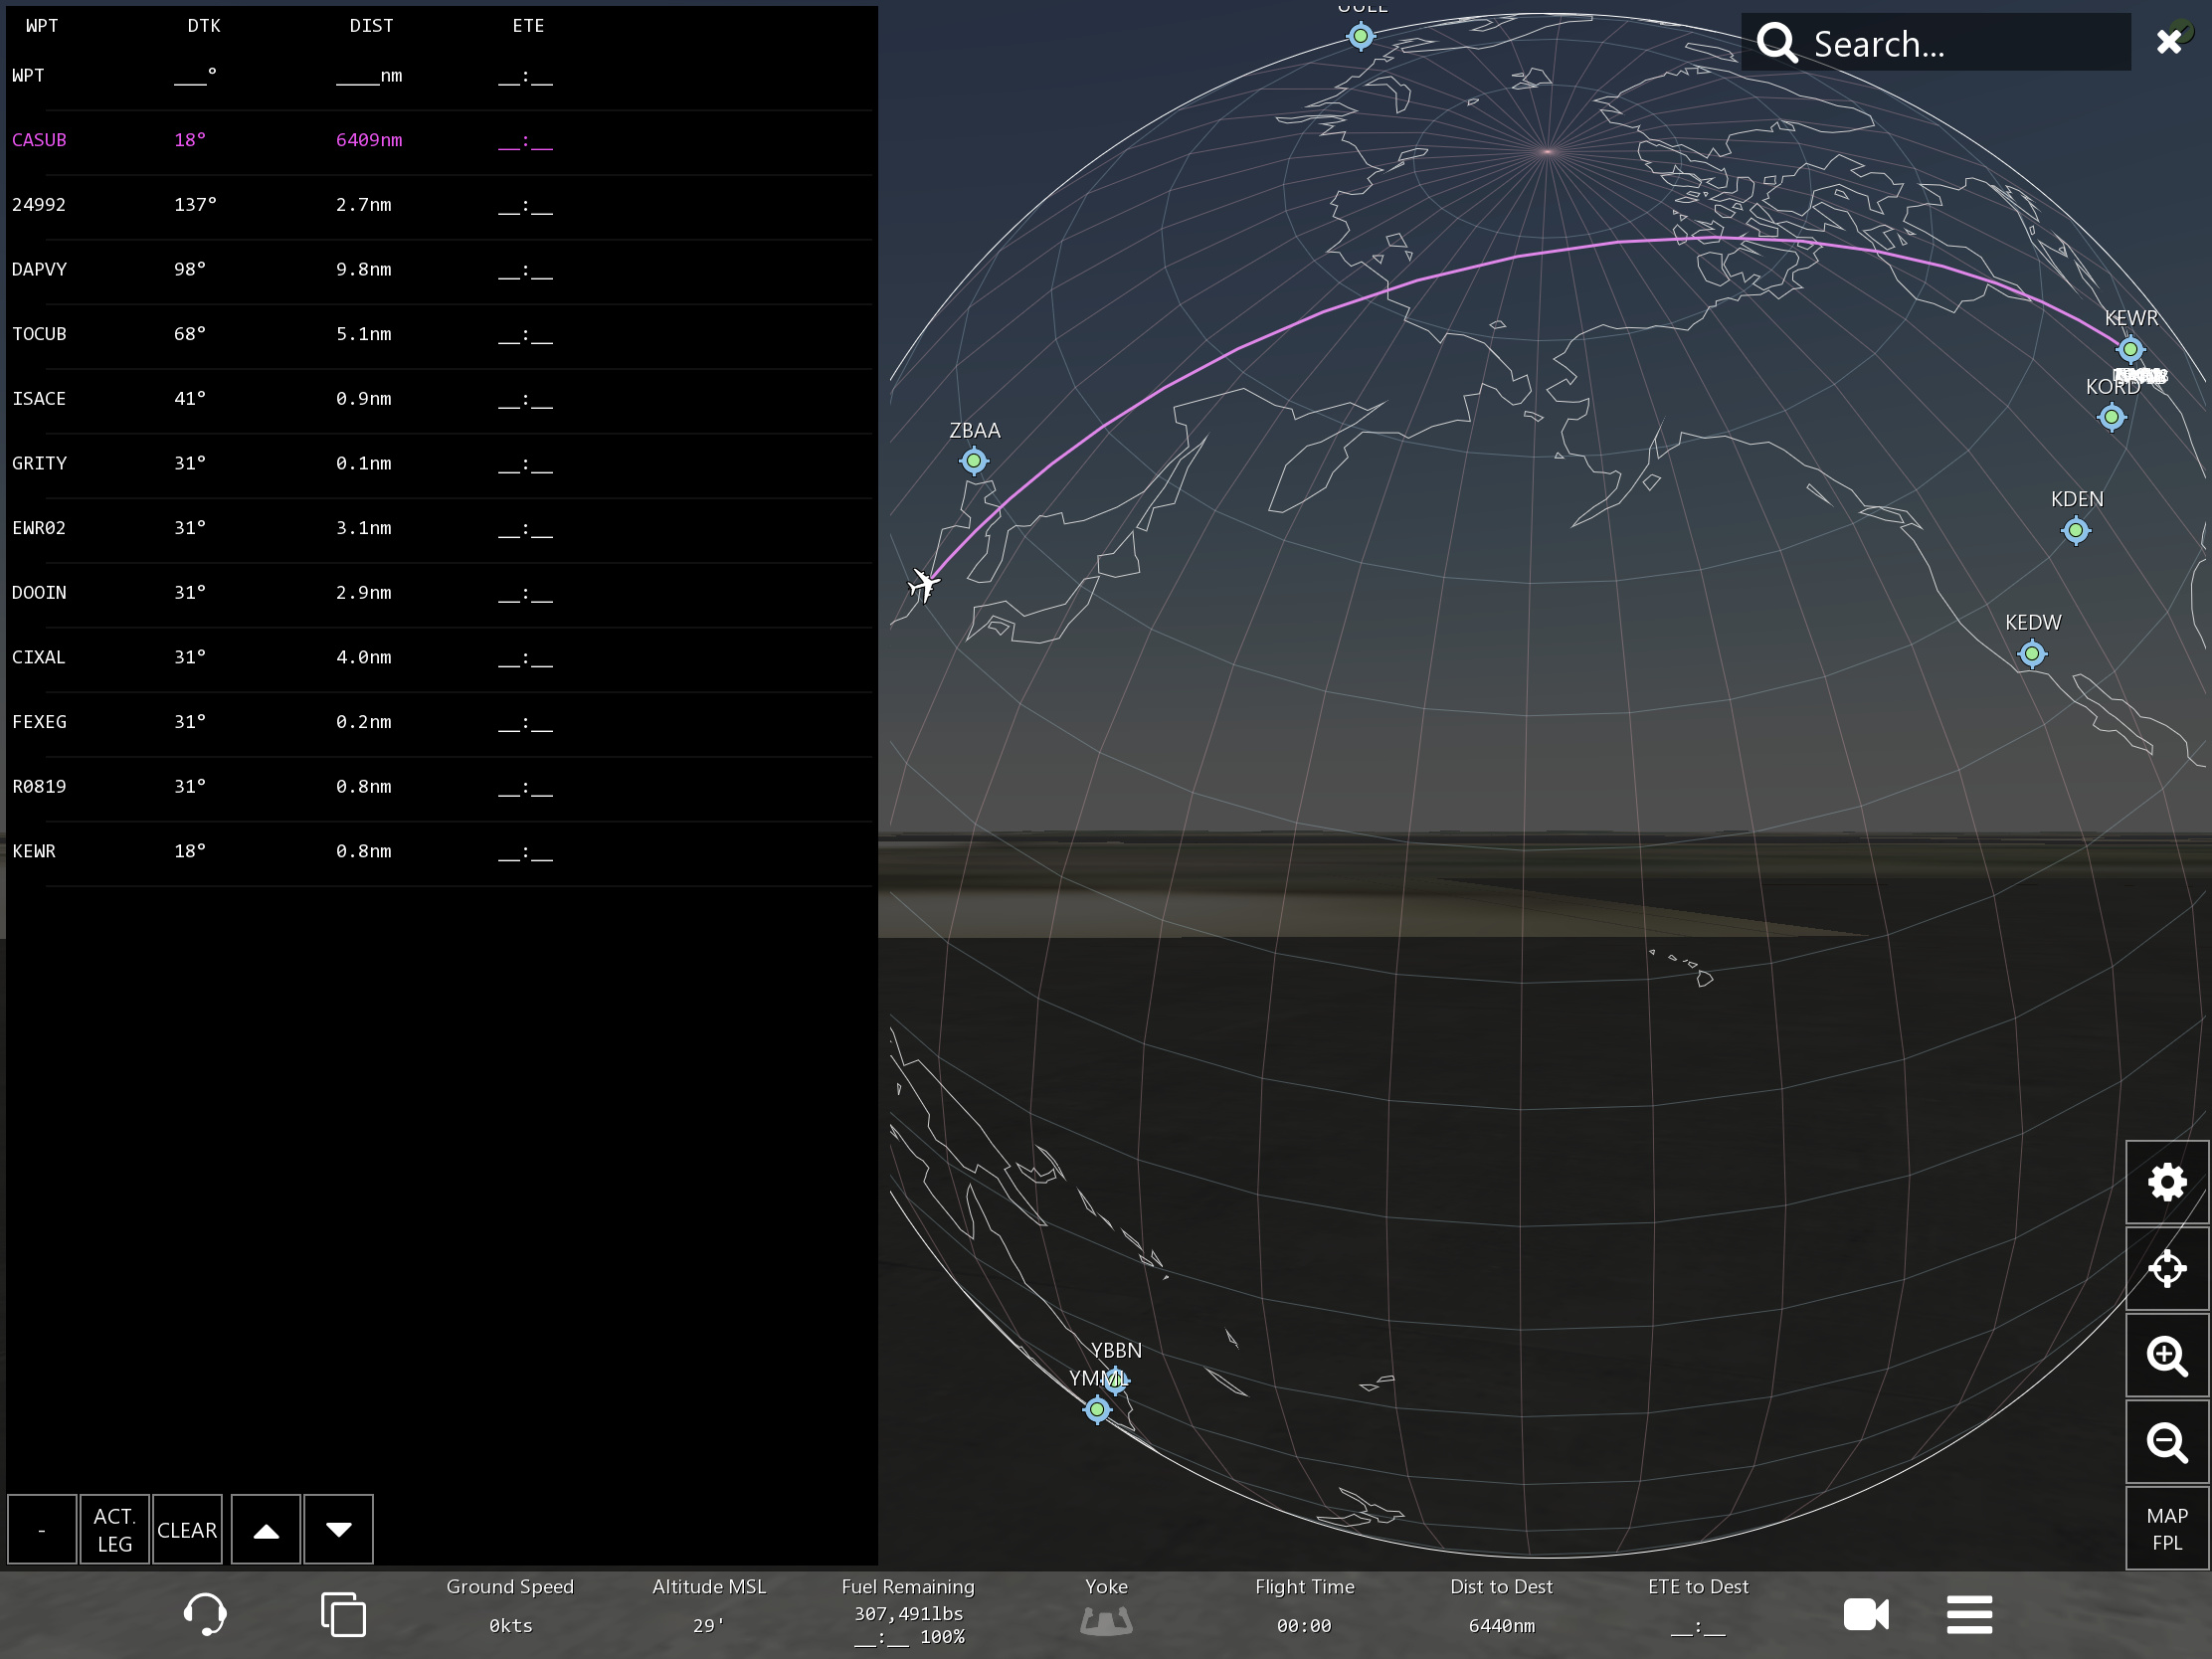This screenshot has width=2212, height=1659.
Task: Click the minus remove waypoint button
Action: click(42, 1529)
